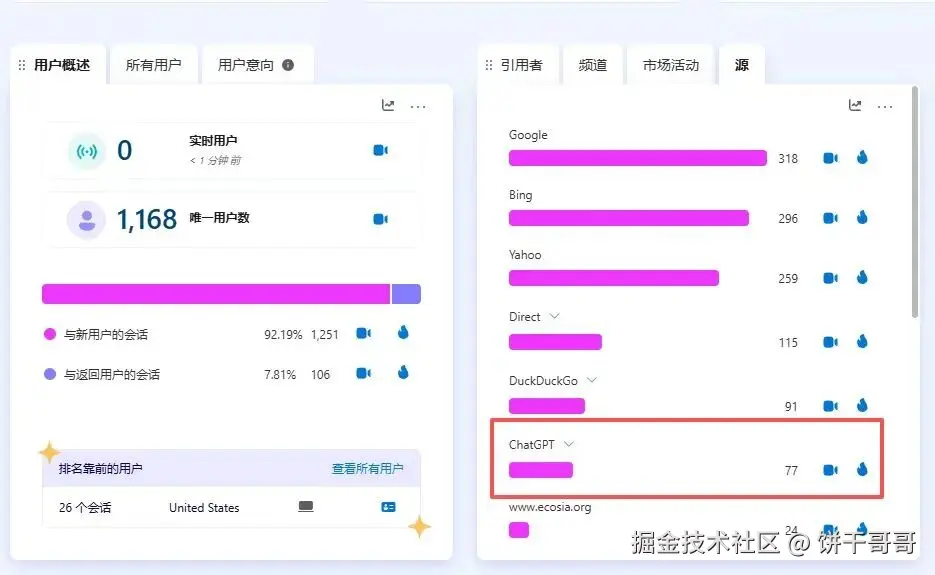View recordings from Direct traffic
935x575 pixels.
pyautogui.click(x=831, y=342)
